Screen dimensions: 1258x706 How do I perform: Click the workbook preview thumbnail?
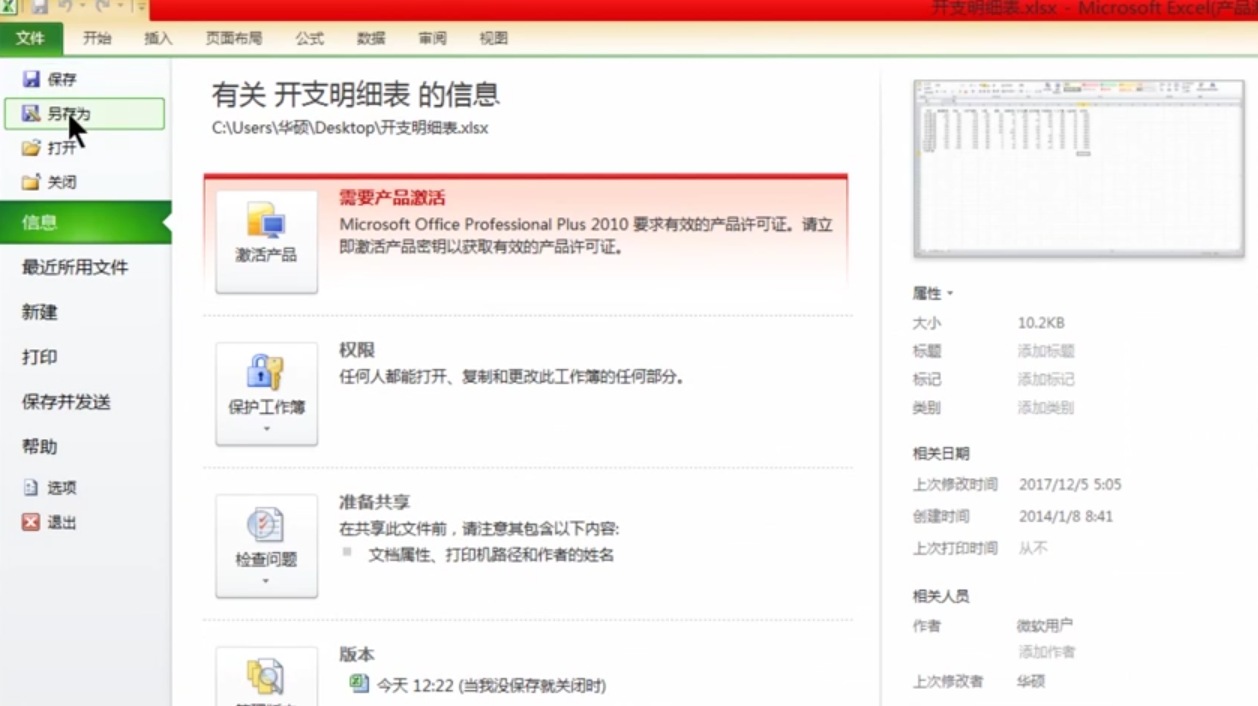tap(1077, 169)
